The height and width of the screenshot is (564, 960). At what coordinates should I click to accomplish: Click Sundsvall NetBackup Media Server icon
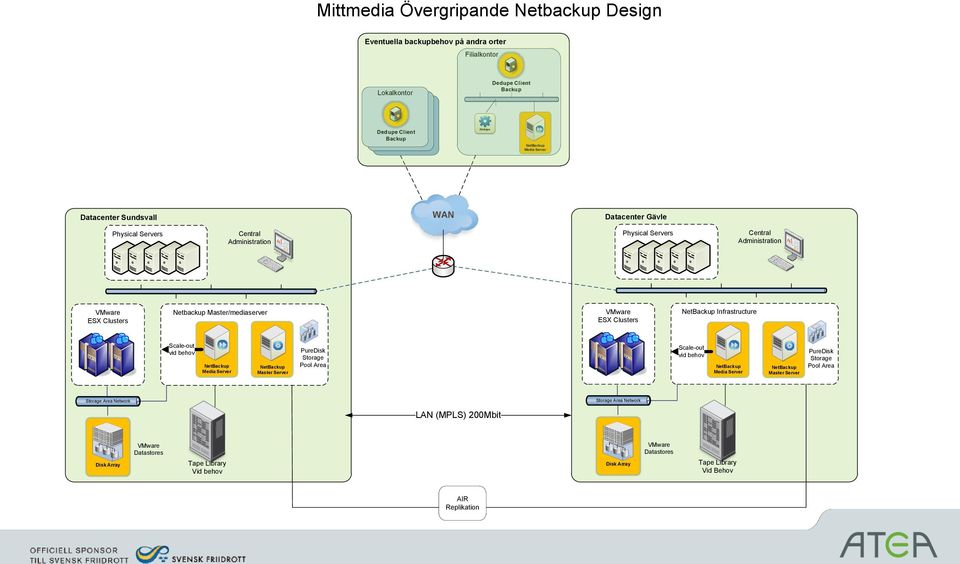click(x=217, y=350)
